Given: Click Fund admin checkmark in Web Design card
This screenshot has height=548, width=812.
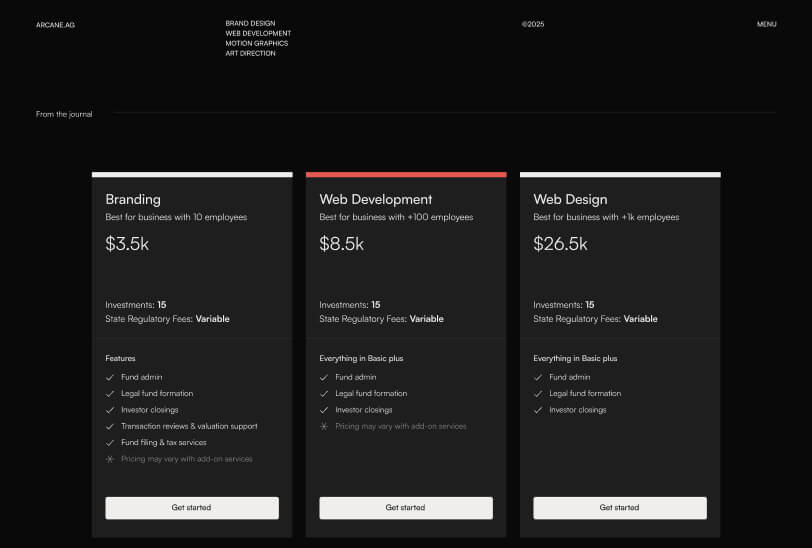Looking at the screenshot, I should 538,377.
